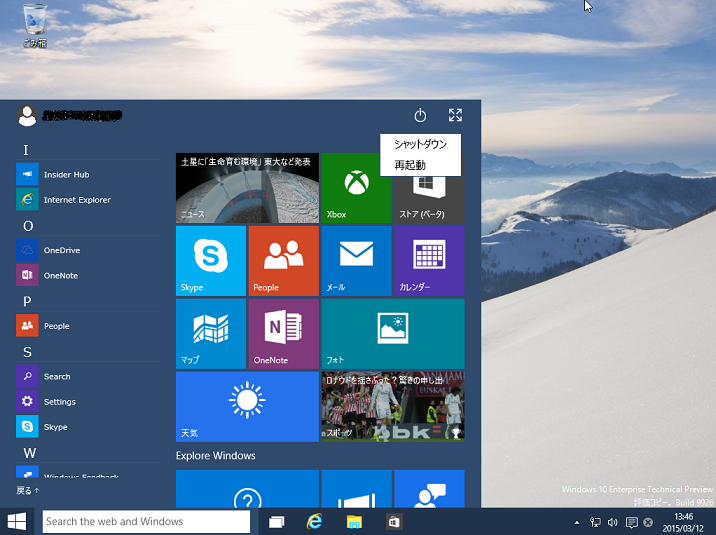Image resolution: width=716 pixels, height=535 pixels.
Task: Open the スポーツ sports tile
Action: tap(393, 406)
